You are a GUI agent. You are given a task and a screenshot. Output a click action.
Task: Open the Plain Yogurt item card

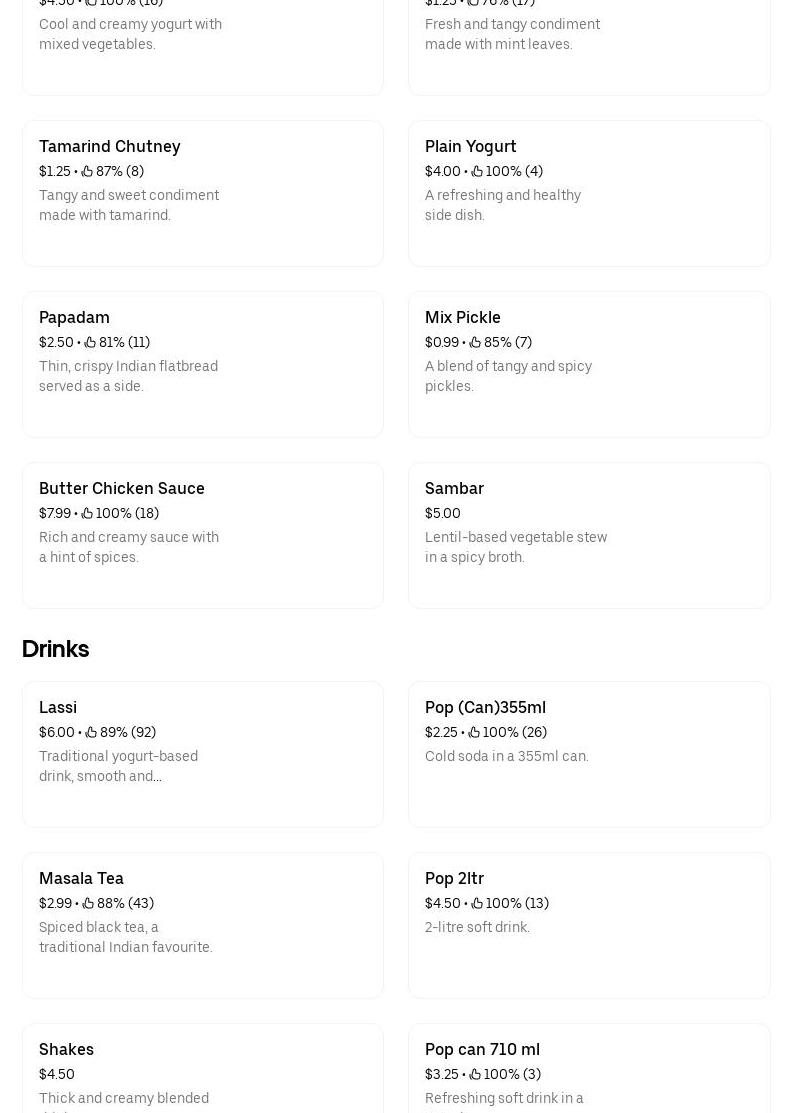tap(589, 193)
